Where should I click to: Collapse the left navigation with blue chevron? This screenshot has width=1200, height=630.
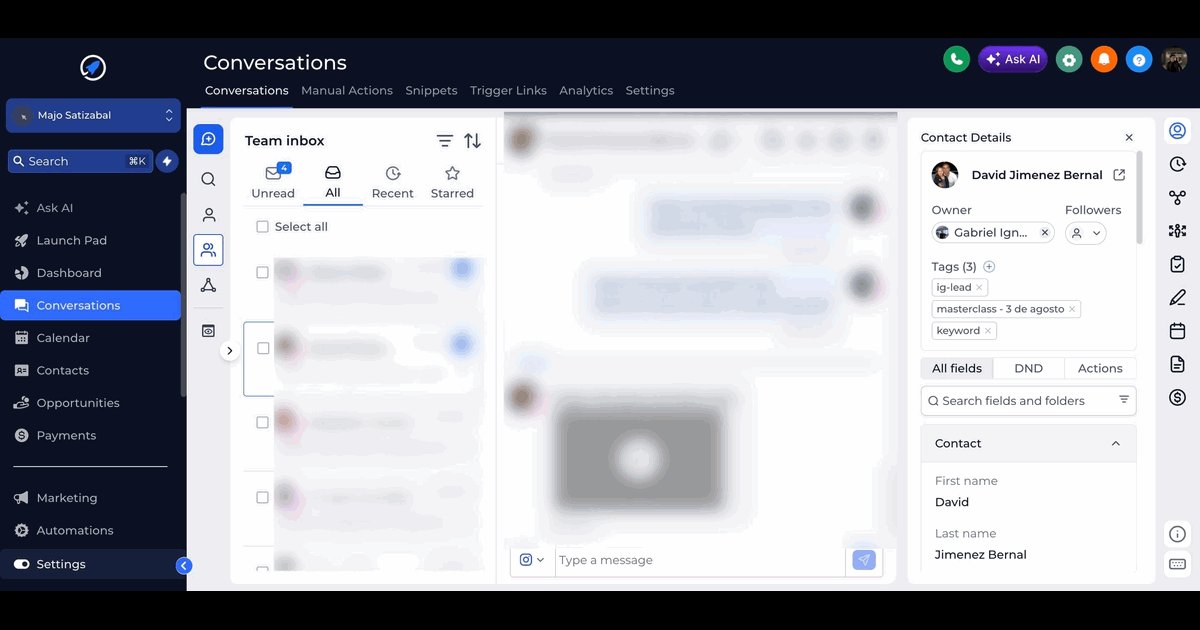pyautogui.click(x=184, y=566)
